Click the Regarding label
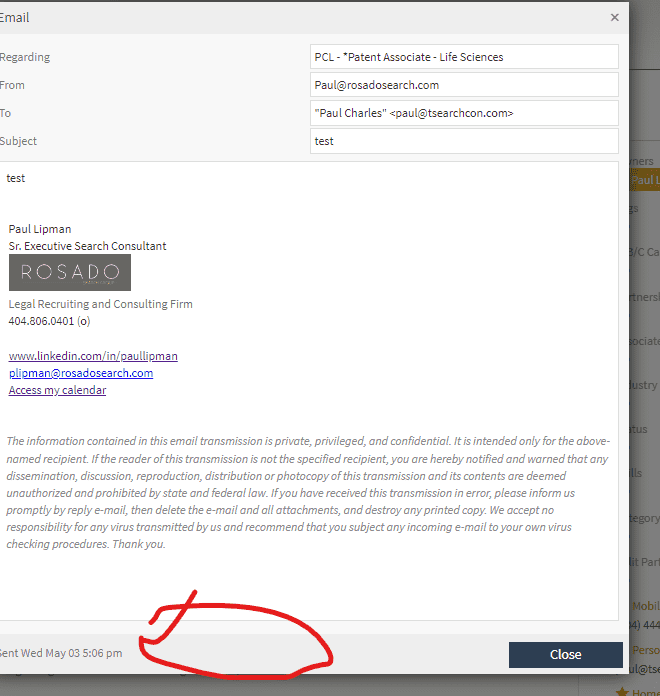 [25, 57]
